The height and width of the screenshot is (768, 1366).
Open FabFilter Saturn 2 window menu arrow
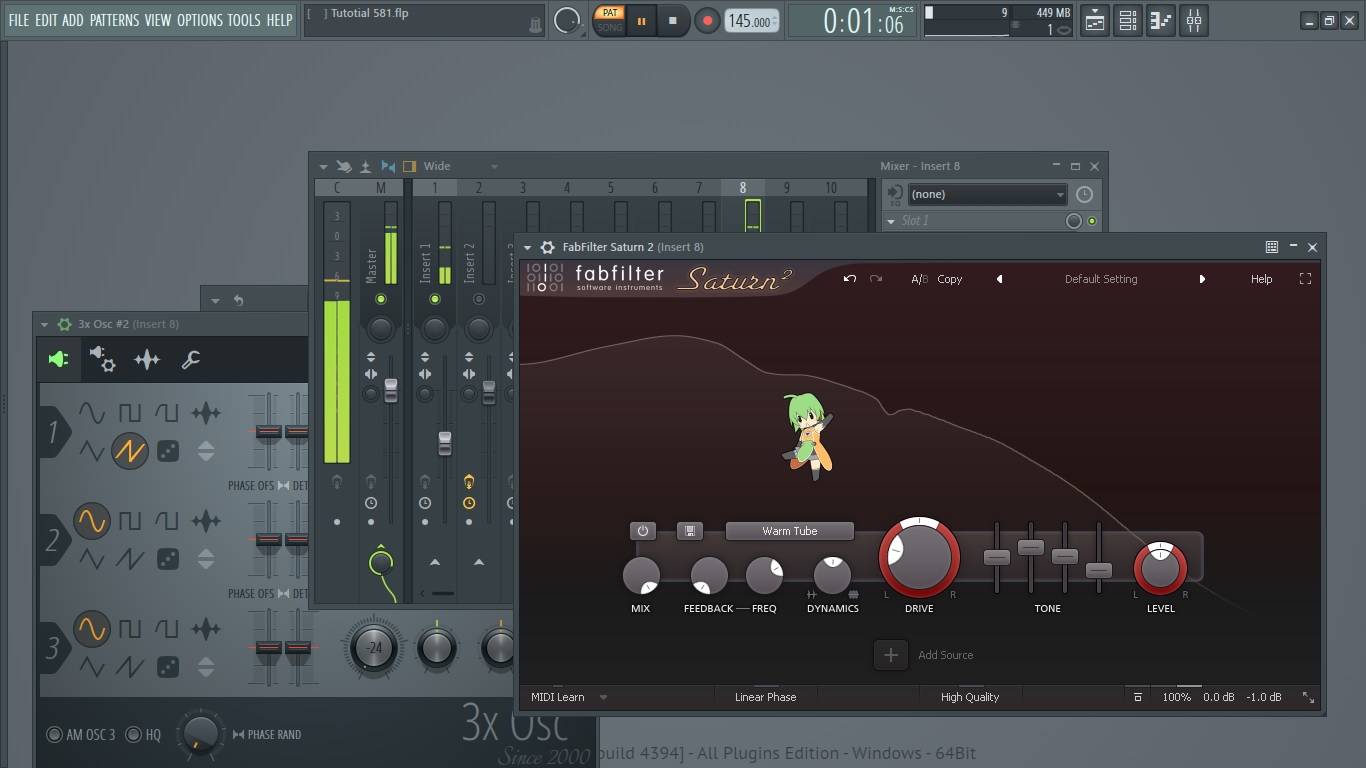tap(527, 247)
